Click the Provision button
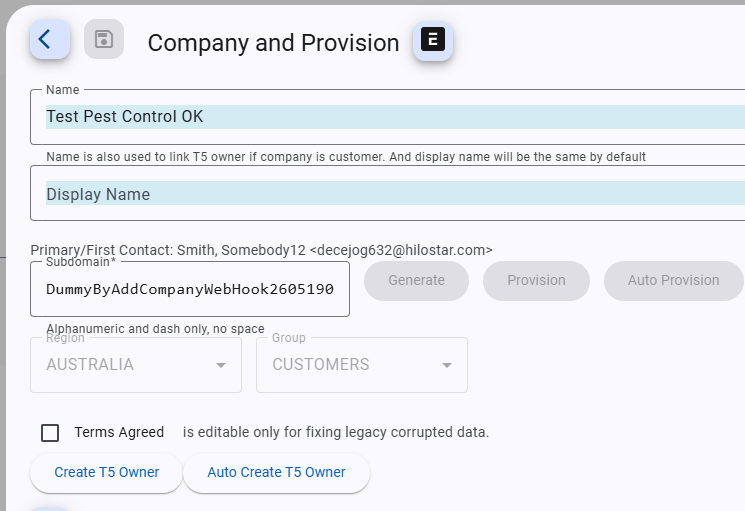This screenshot has width=745, height=511. [536, 281]
